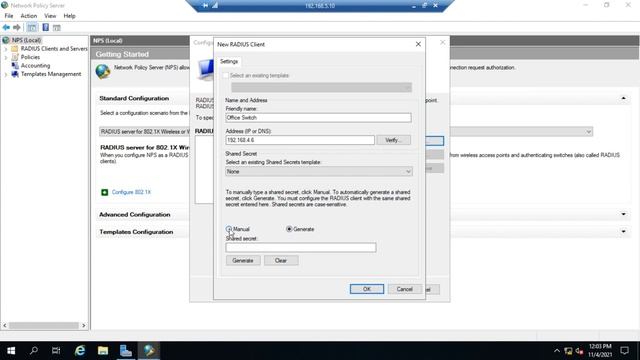
Task: Select RADIUS Clients and Servers folder
Action: point(54,49)
